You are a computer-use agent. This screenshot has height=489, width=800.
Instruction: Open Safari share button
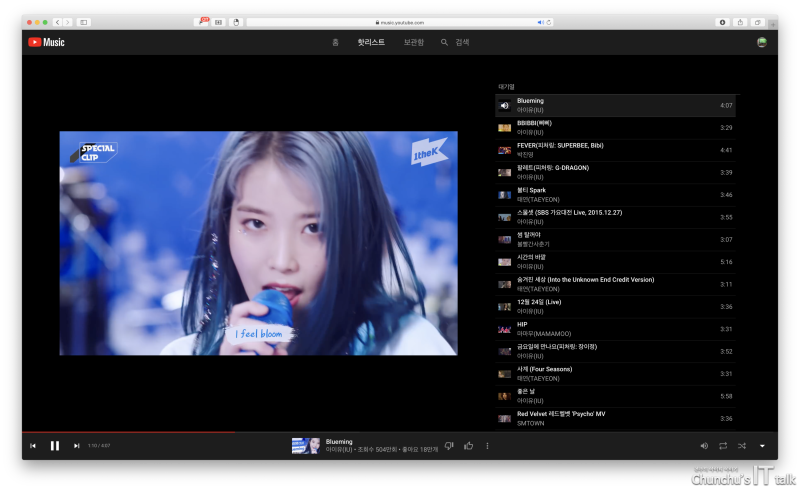click(740, 22)
